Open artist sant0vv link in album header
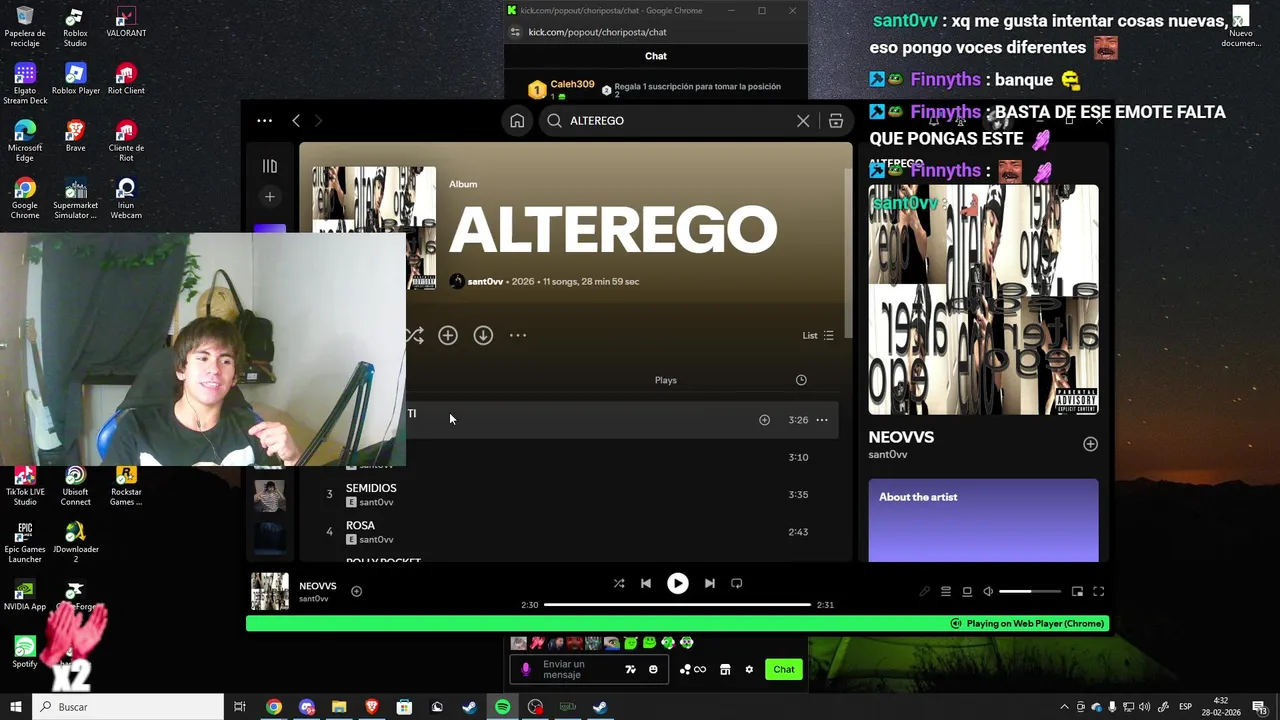1280x720 pixels. coord(485,282)
